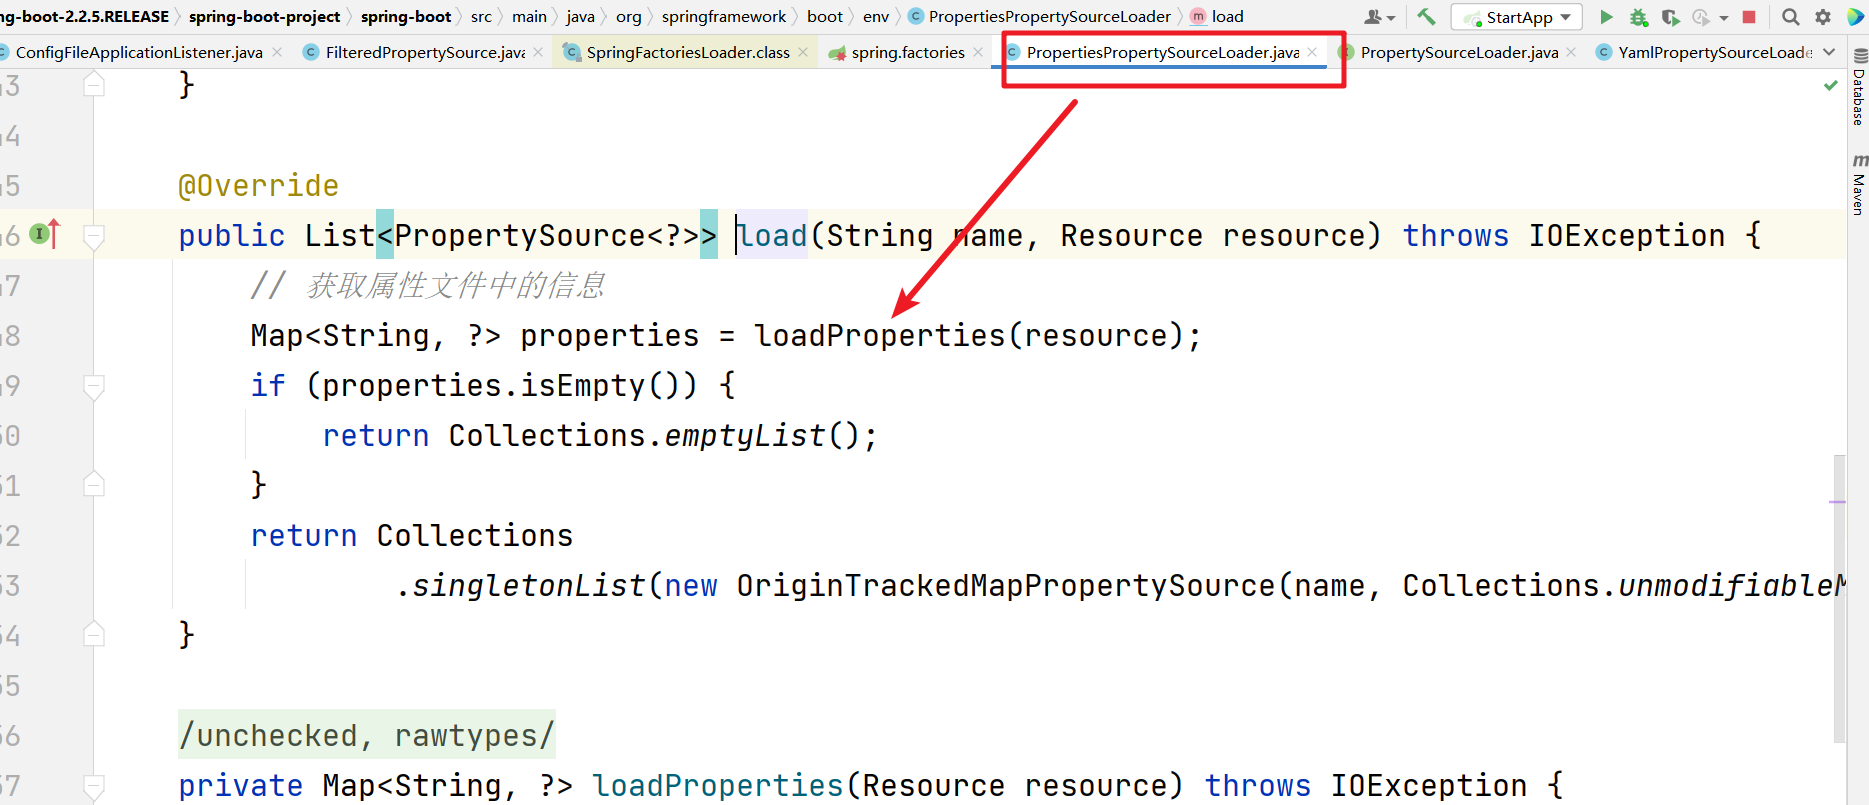The image size is (1869, 805).
Task: Switch to ConfigFileApplicationListener.java tab
Action: pyautogui.click(x=139, y=52)
